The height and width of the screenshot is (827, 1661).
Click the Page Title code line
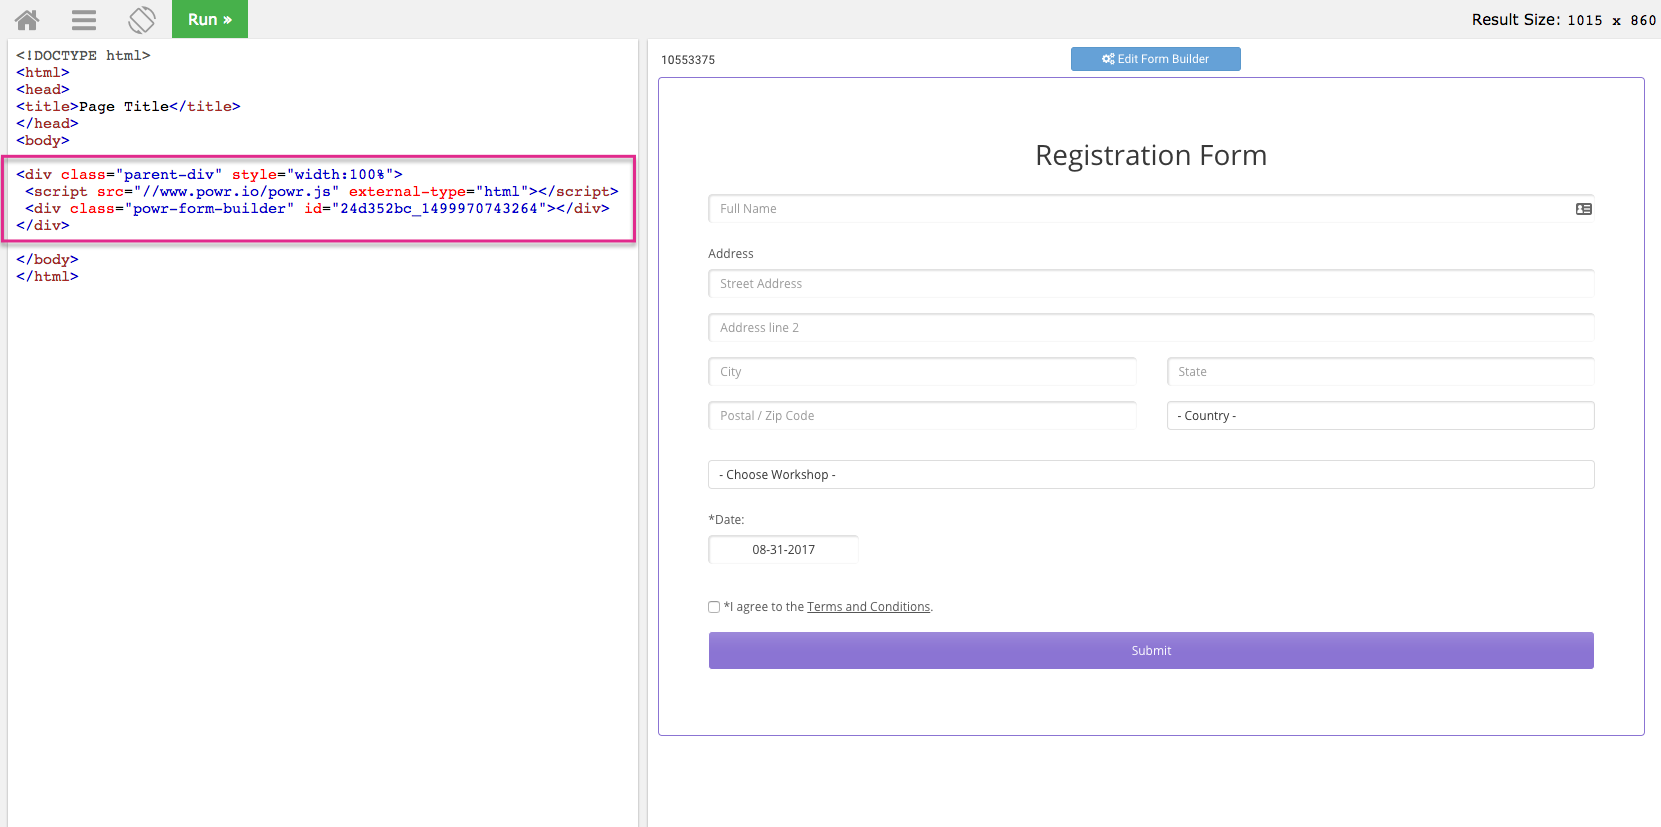[x=128, y=107]
